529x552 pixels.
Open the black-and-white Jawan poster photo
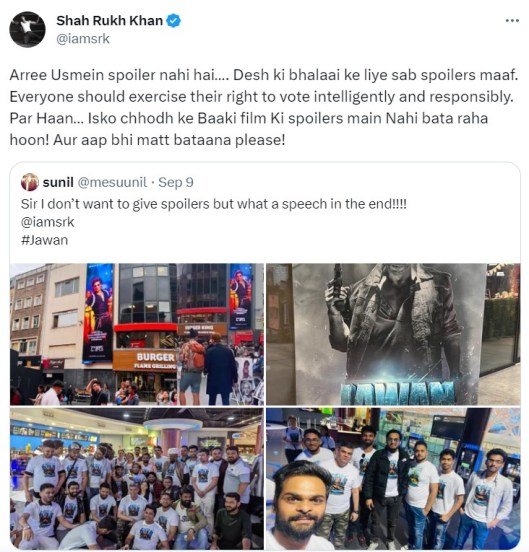393,334
